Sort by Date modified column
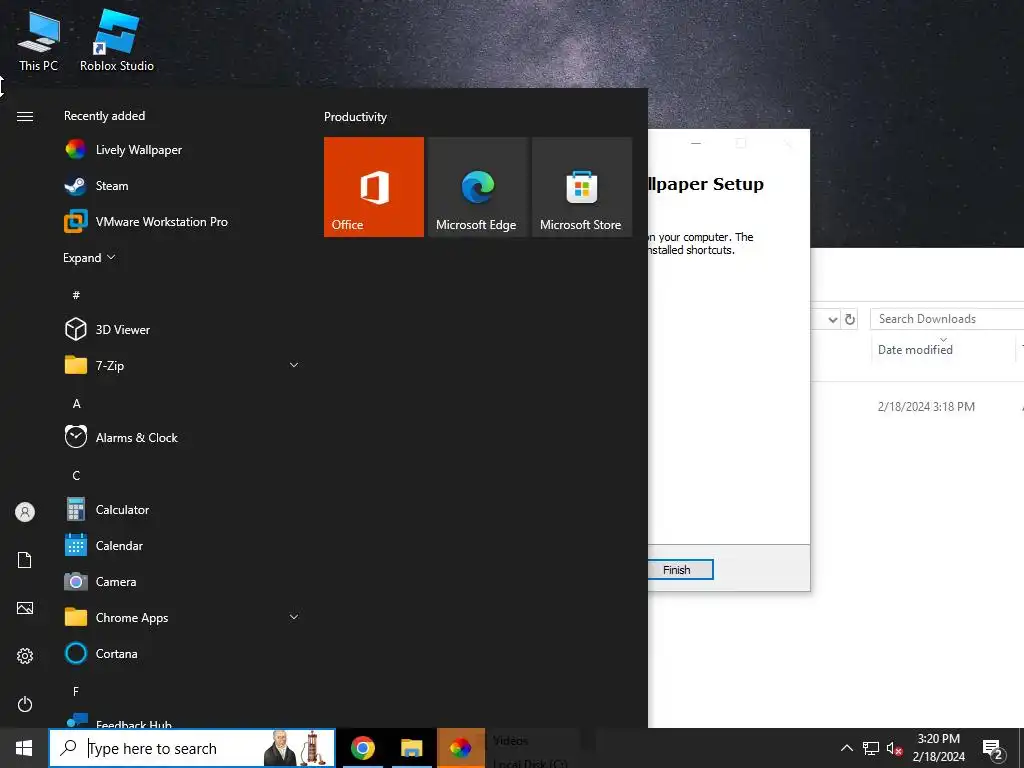The height and width of the screenshot is (768, 1024). [x=916, y=349]
